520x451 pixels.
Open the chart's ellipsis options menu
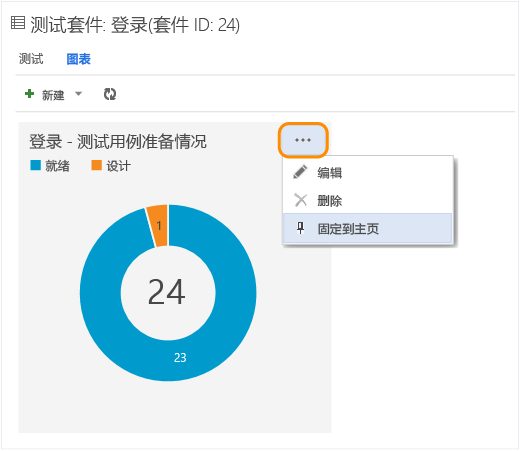[x=303, y=140]
